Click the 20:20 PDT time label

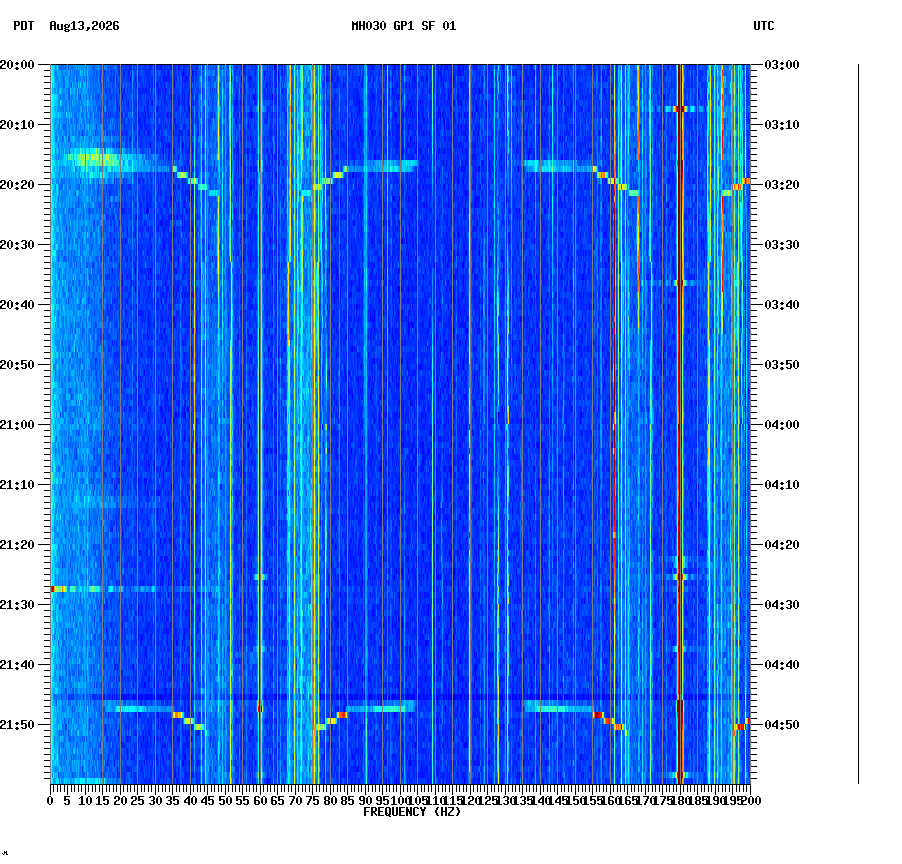coord(17,185)
